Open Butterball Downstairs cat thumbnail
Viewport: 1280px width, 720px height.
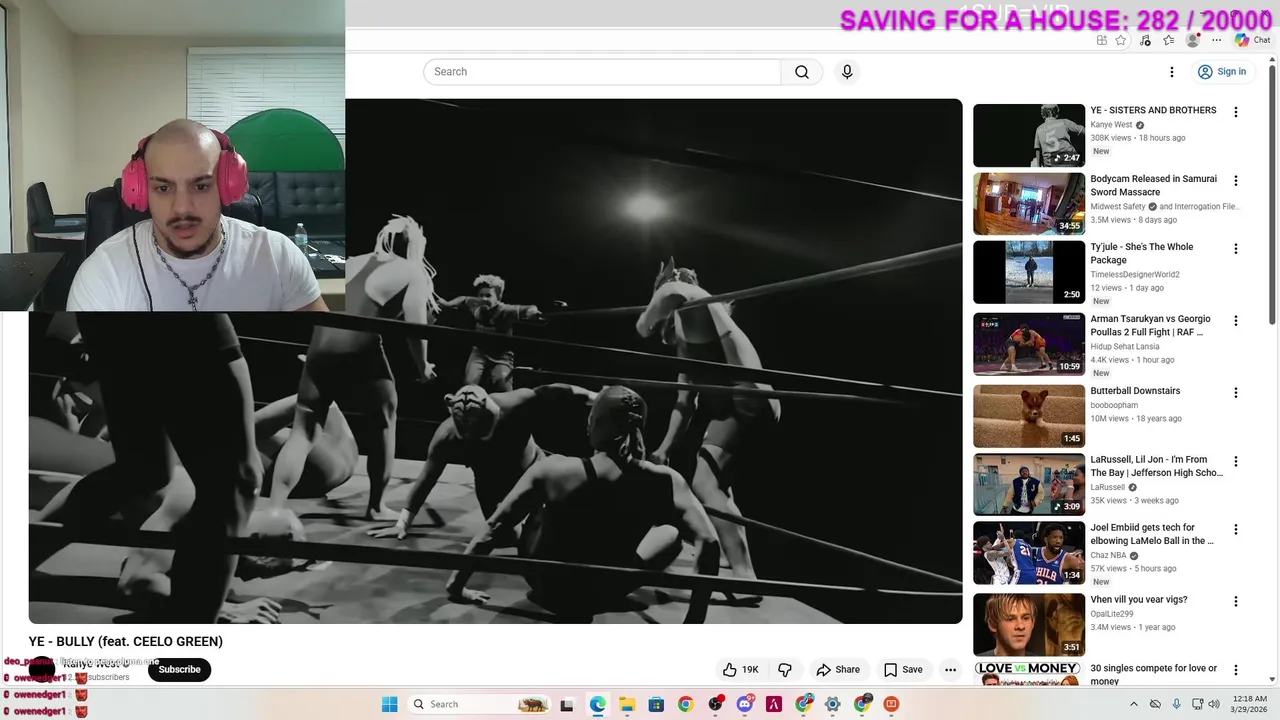[x=1029, y=416]
